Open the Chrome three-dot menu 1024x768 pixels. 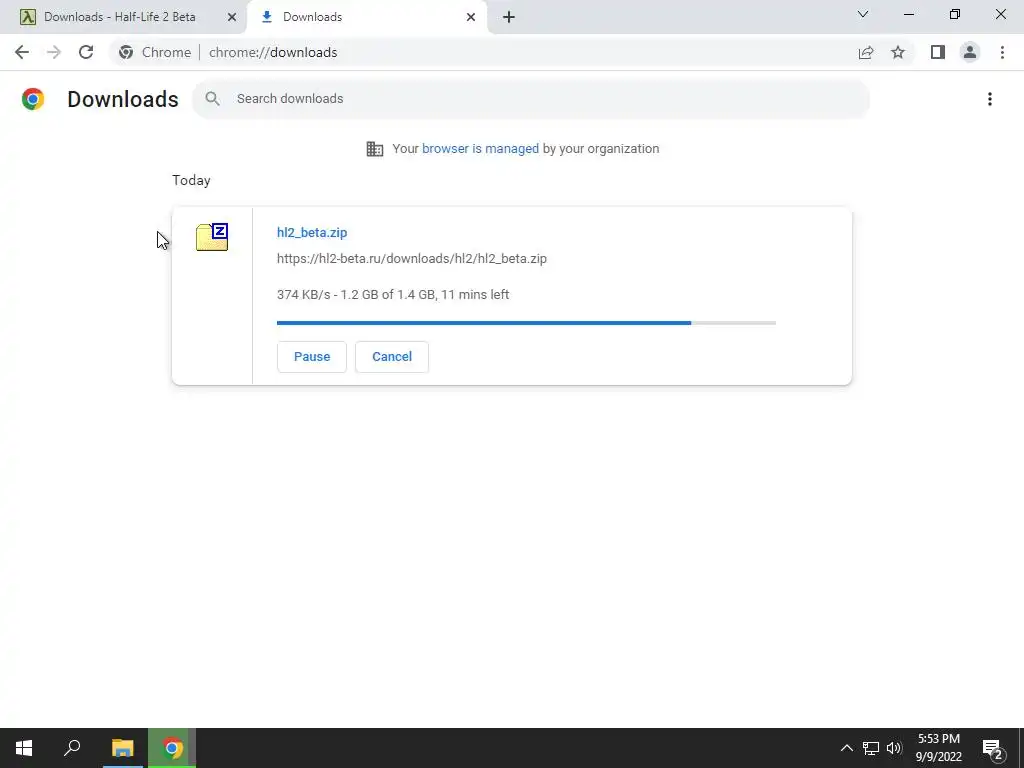(1002, 52)
